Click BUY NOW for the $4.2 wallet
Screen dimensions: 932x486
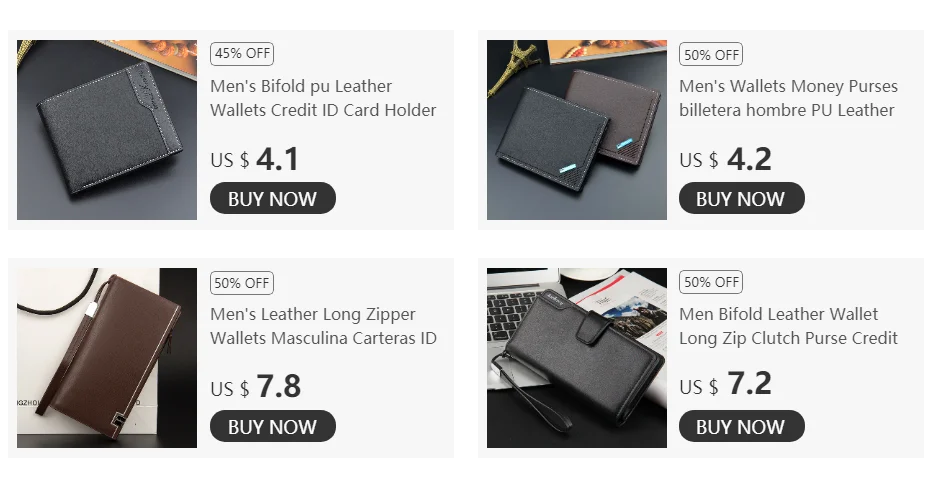(742, 198)
